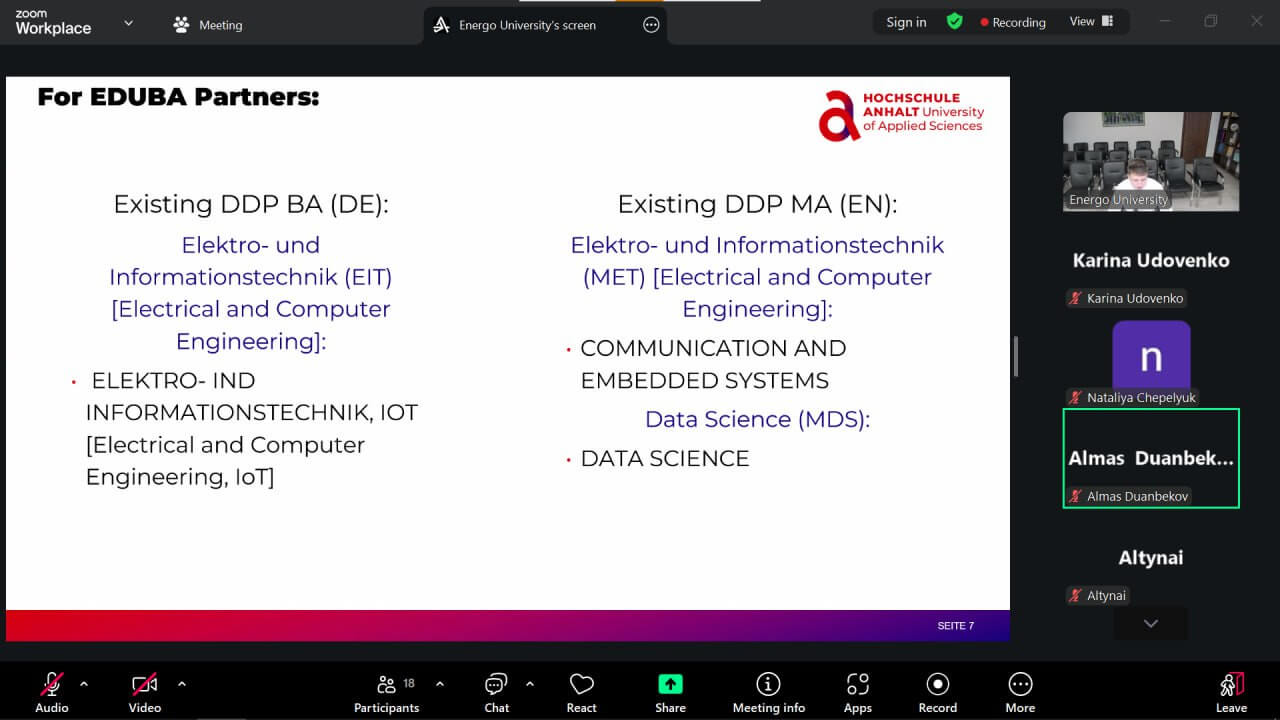The image size is (1280, 720).
Task: Open the React emoji menu
Action: (x=581, y=692)
